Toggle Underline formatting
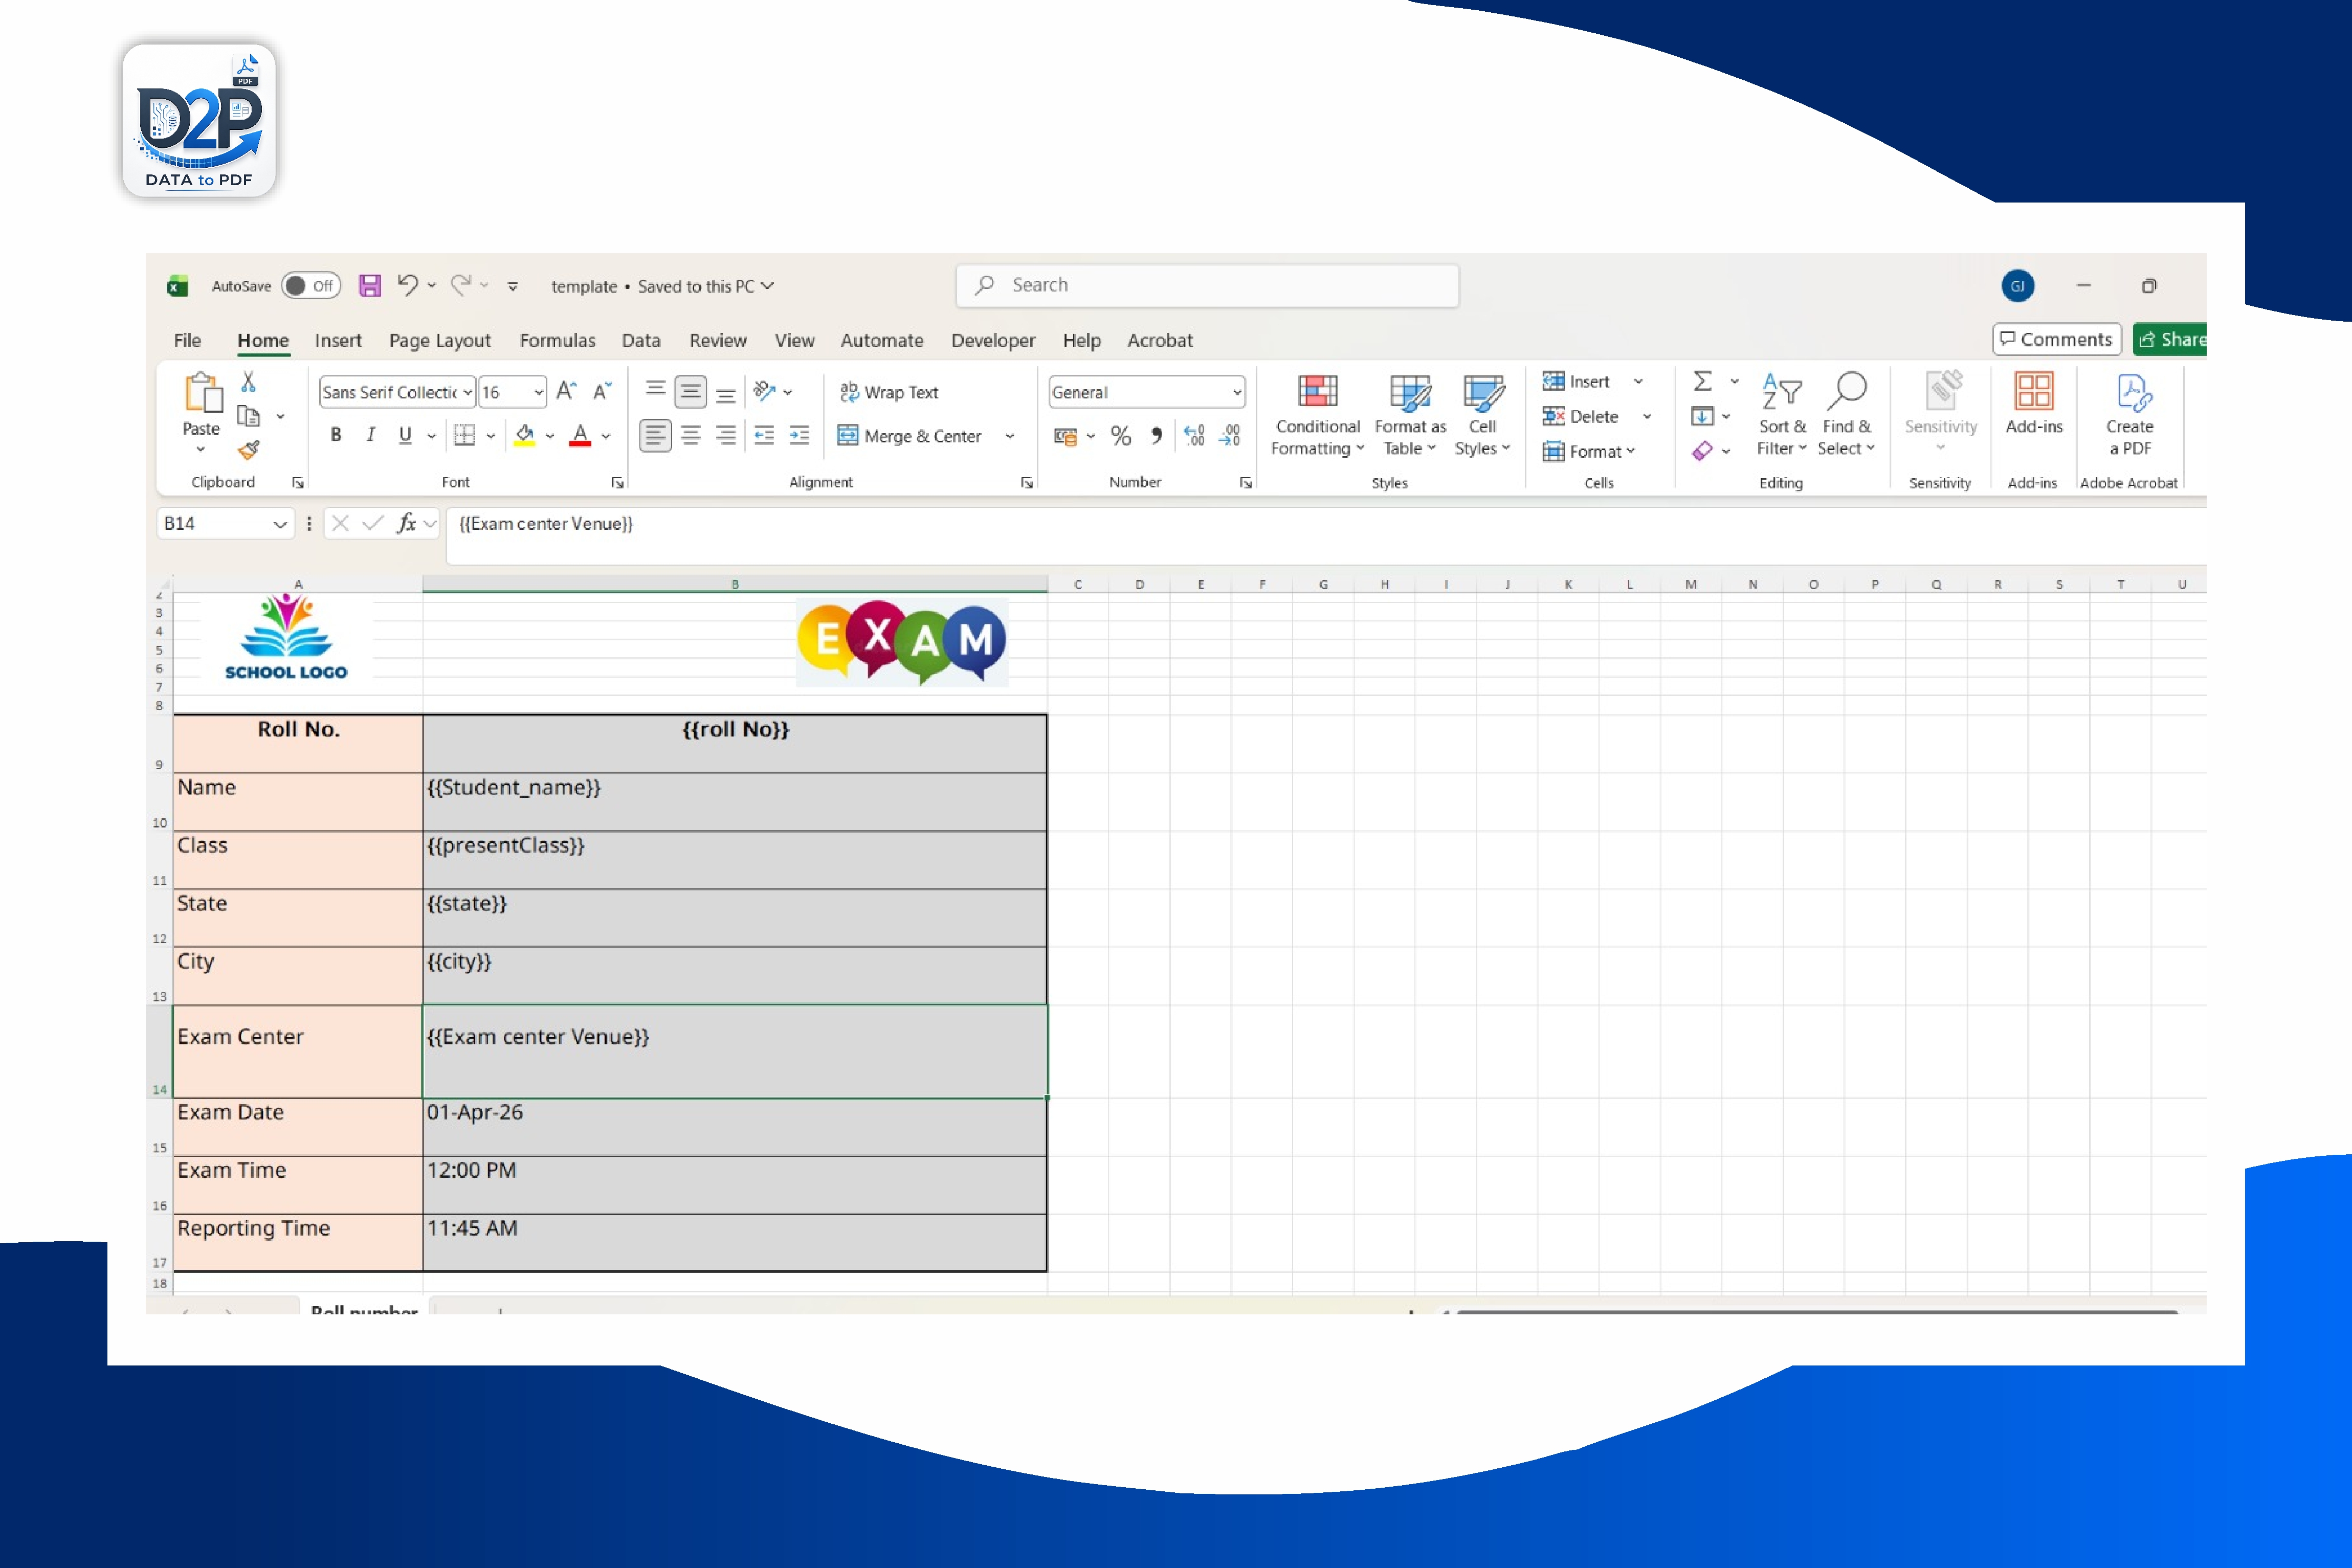This screenshot has height=1568, width=2352. click(405, 435)
